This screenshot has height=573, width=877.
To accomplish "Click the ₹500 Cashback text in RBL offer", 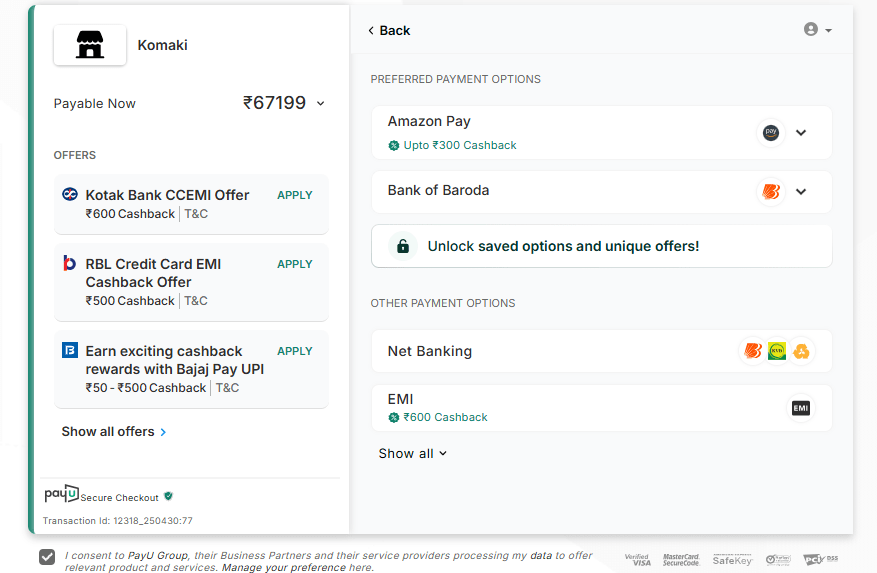I will click(130, 301).
